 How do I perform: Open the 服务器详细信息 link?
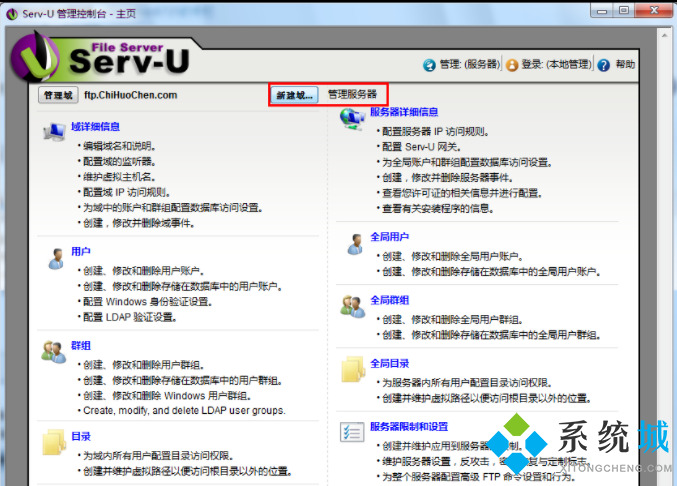[x=404, y=112]
